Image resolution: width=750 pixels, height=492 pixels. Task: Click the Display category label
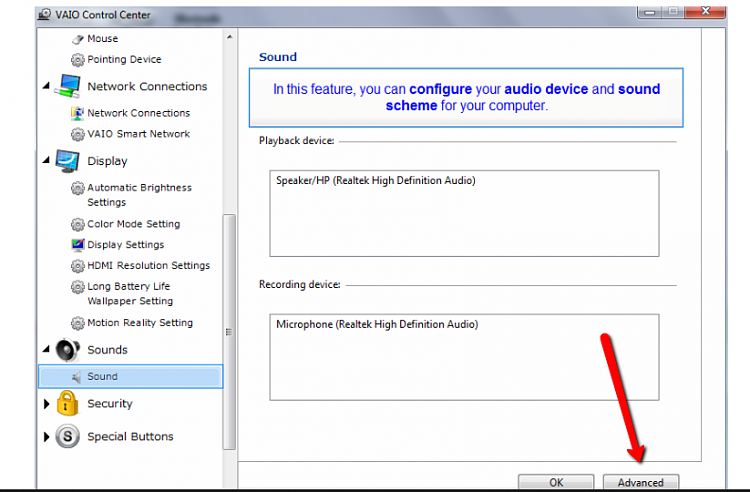point(107,161)
